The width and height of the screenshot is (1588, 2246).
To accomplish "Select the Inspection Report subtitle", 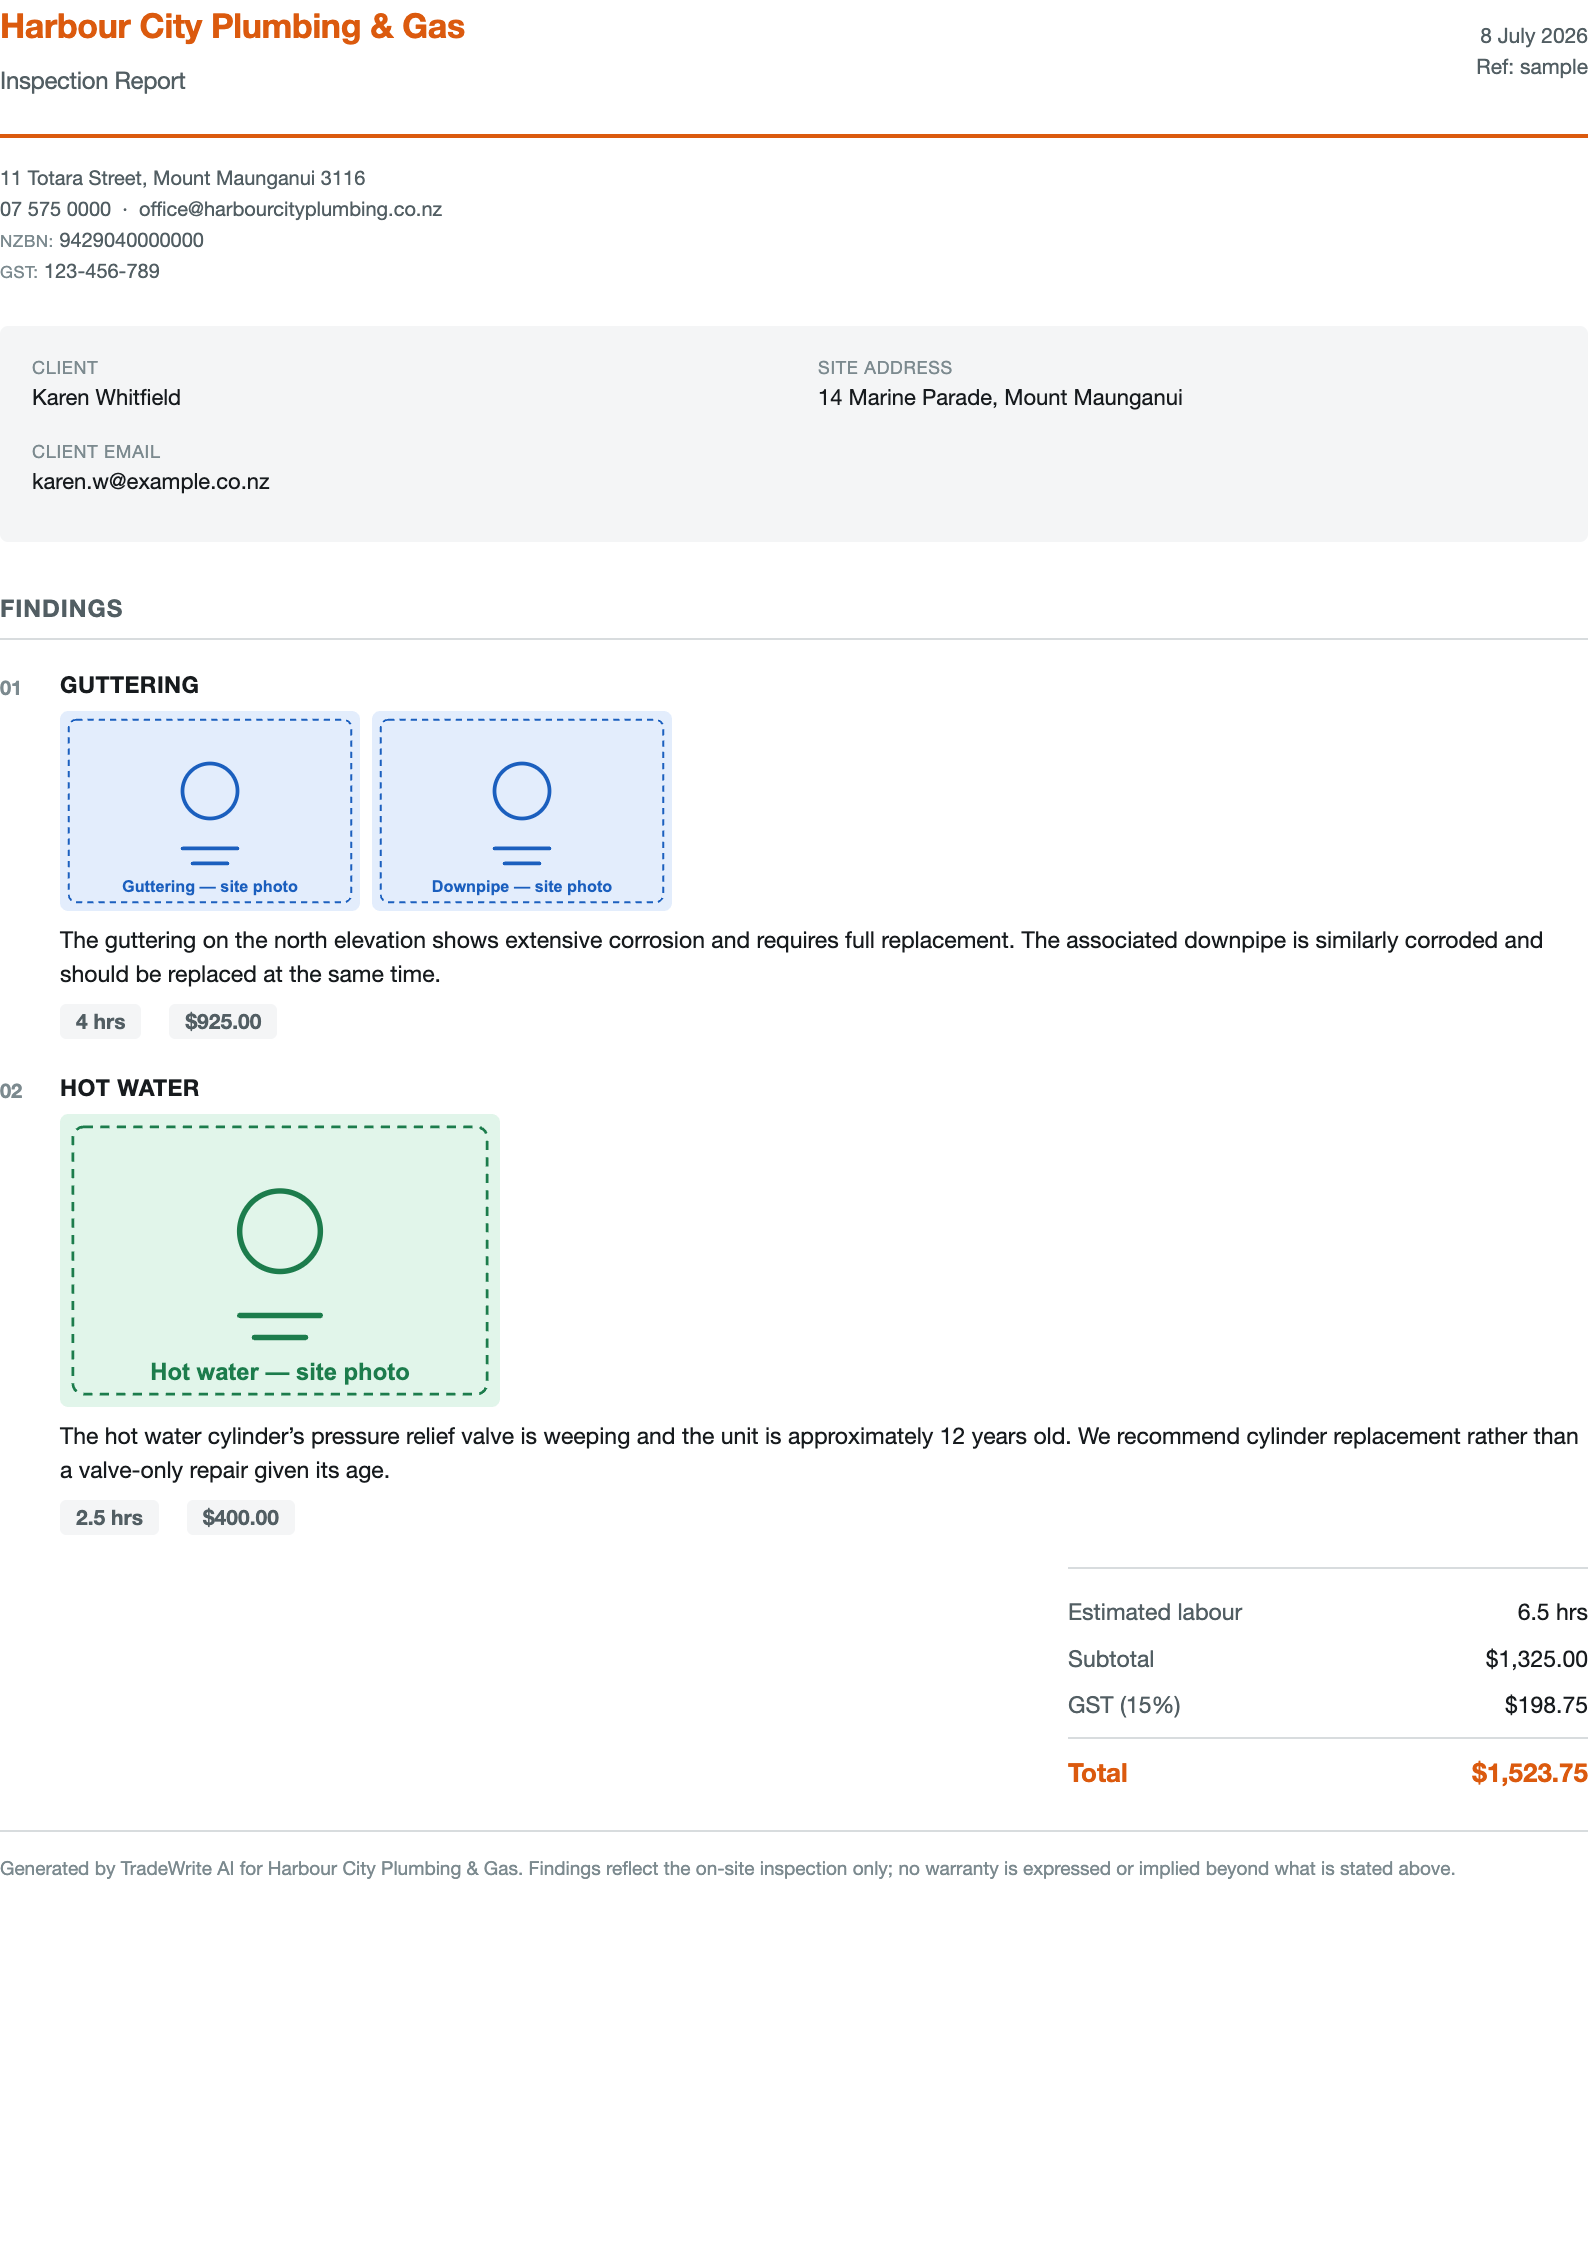I will coord(92,81).
